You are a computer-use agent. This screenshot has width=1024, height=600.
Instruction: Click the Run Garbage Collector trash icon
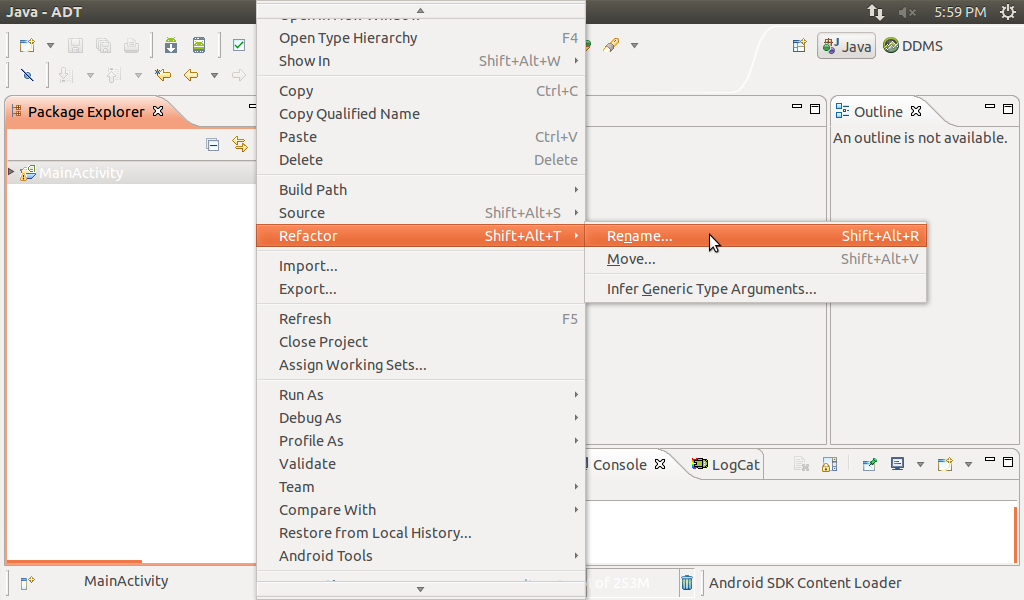point(687,582)
